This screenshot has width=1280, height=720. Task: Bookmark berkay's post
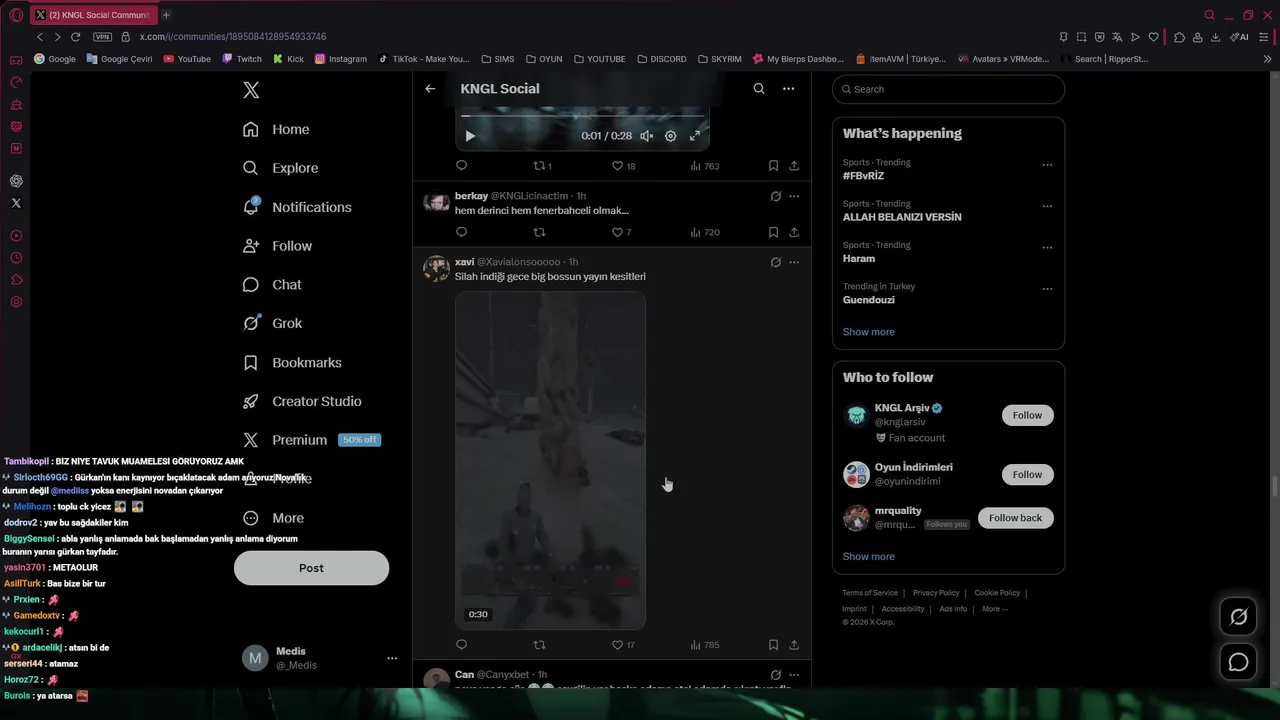coord(773,232)
